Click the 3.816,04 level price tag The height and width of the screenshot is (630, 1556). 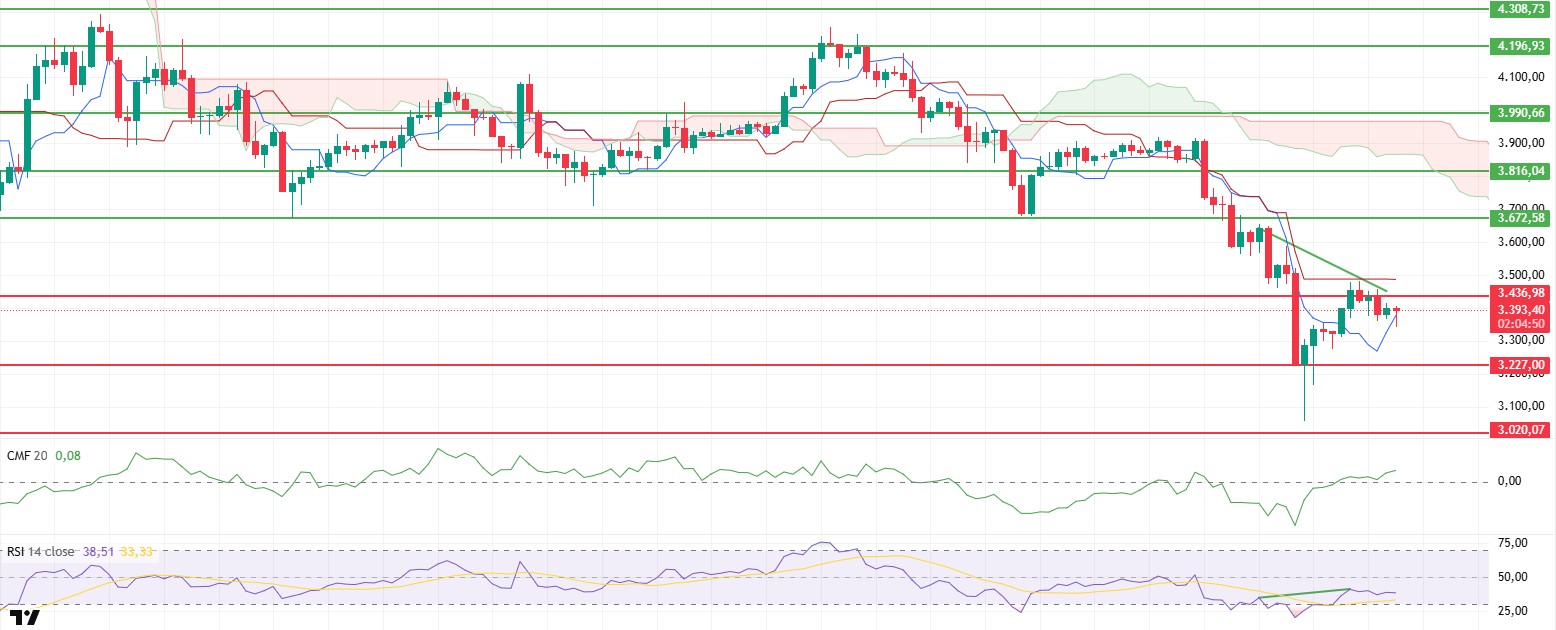(x=1522, y=171)
